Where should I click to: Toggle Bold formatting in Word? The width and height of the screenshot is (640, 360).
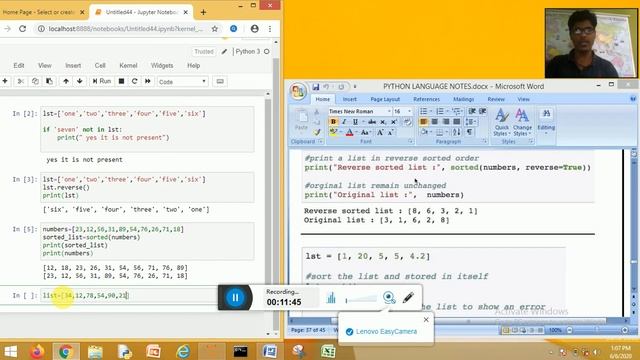(x=333, y=122)
